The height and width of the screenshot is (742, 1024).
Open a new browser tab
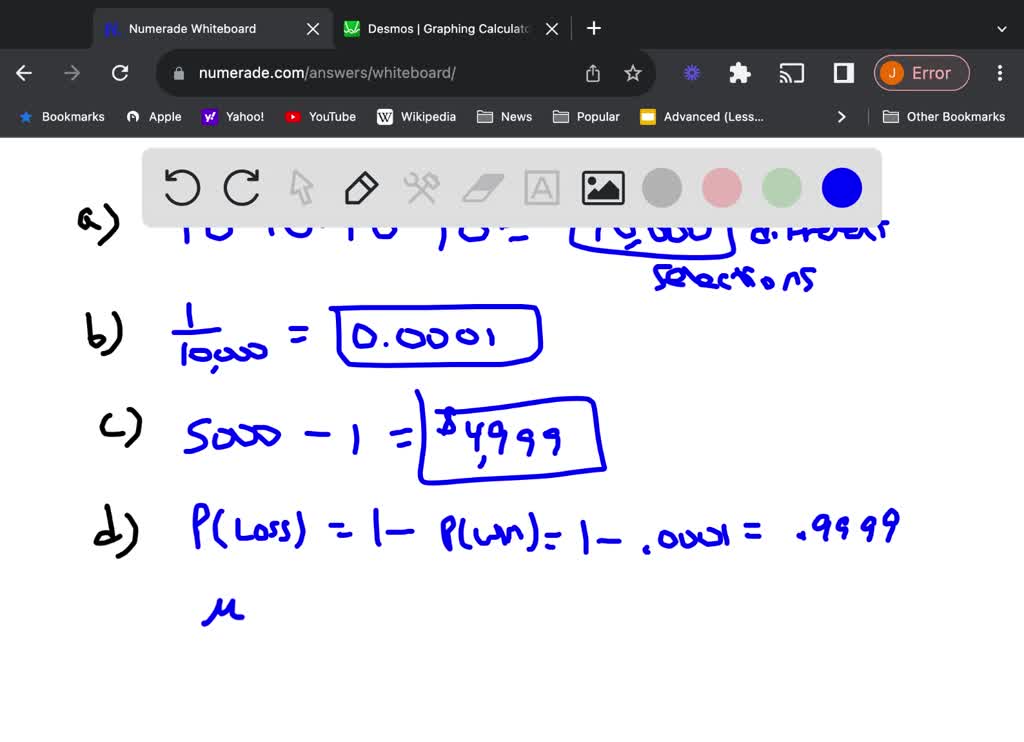pyautogui.click(x=594, y=28)
